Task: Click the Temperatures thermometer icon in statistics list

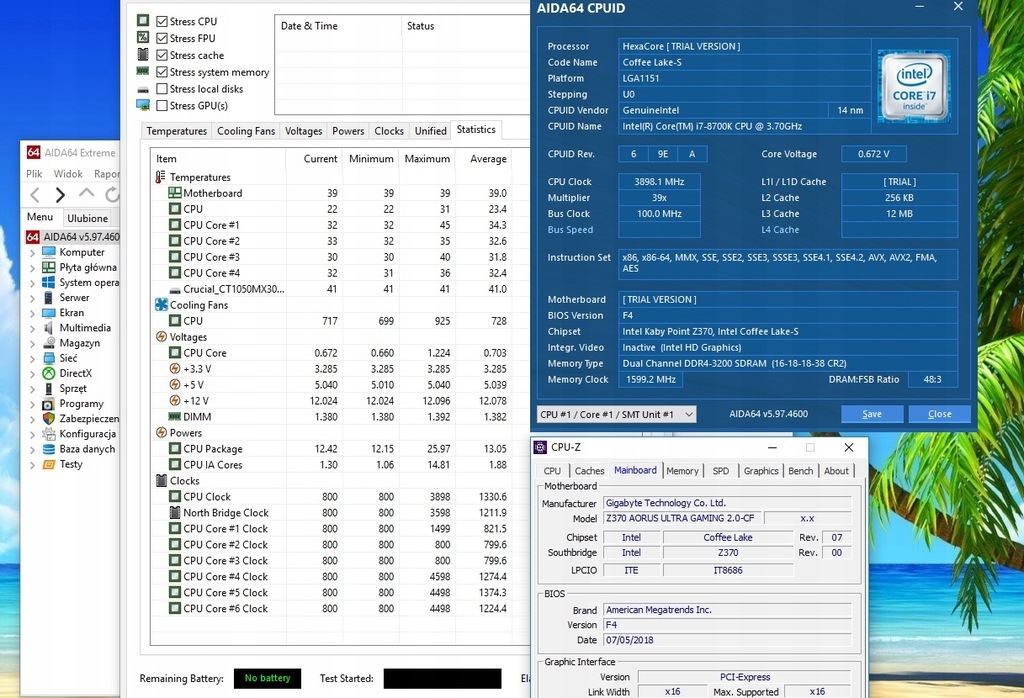Action: (x=161, y=177)
